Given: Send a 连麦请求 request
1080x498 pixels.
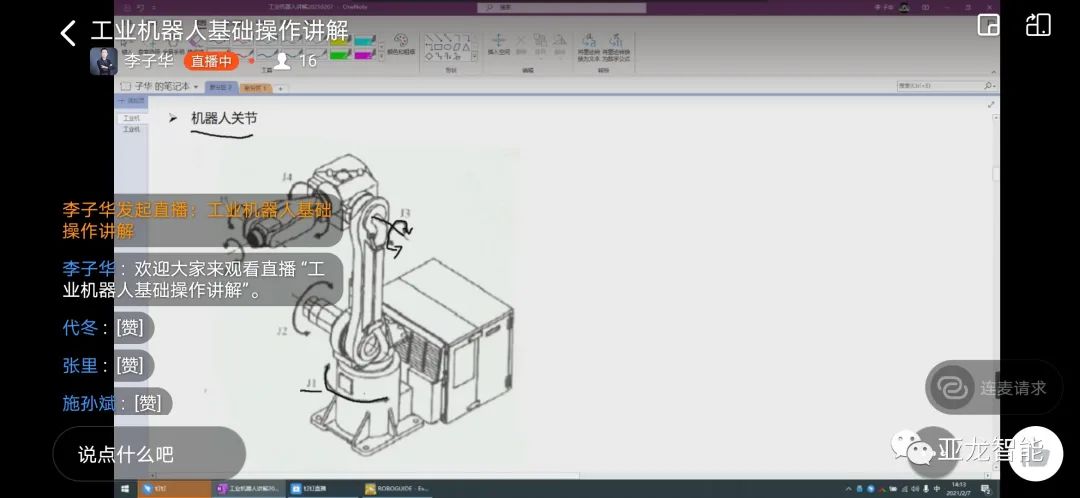Looking at the screenshot, I should (994, 388).
